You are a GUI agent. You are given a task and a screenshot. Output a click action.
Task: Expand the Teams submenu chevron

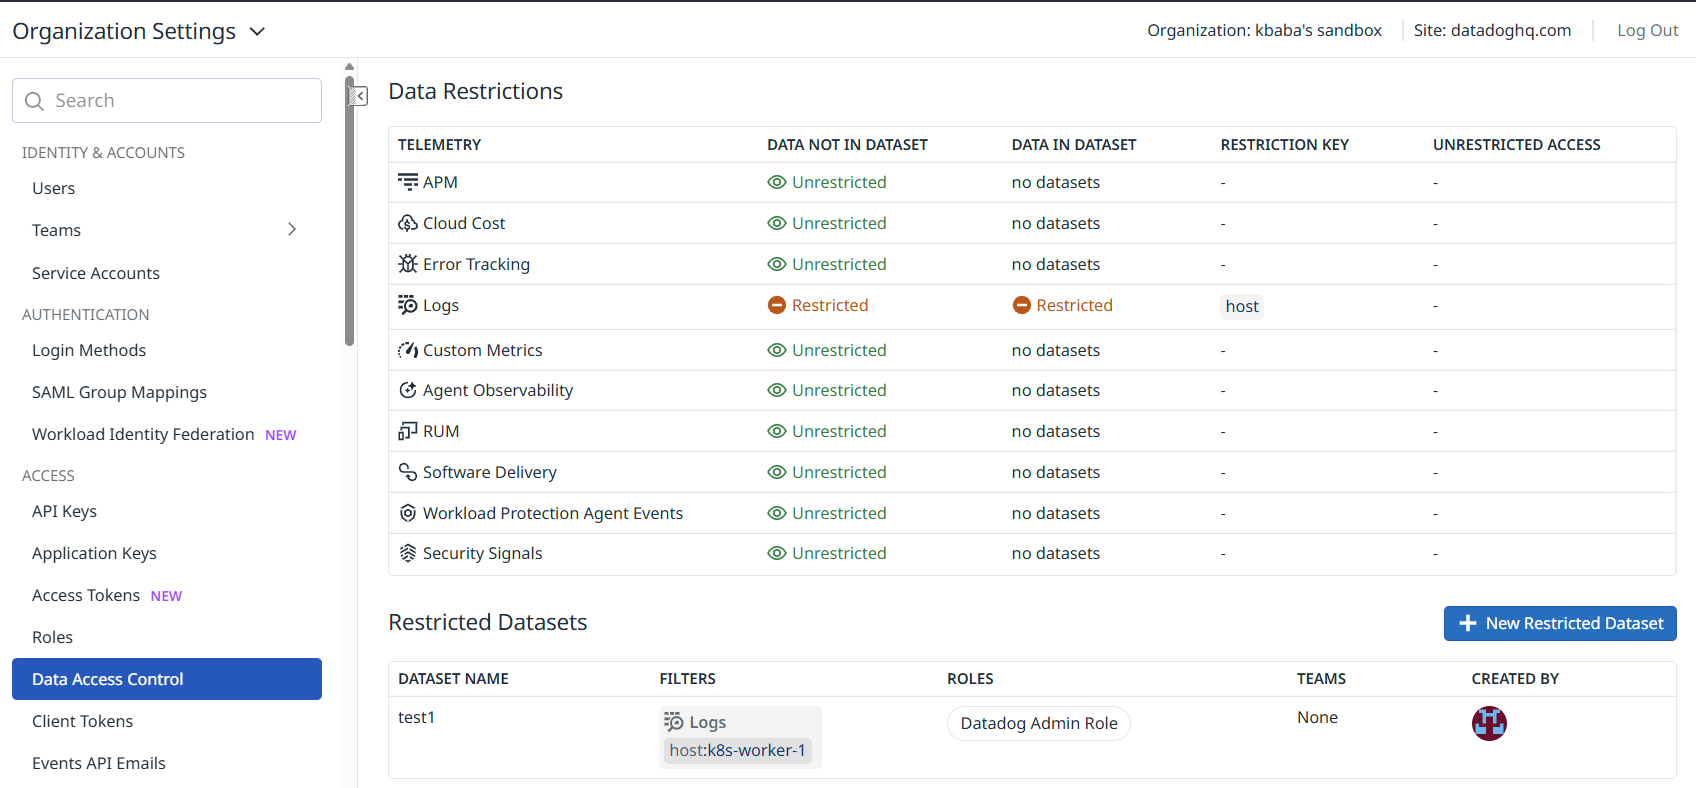292,229
